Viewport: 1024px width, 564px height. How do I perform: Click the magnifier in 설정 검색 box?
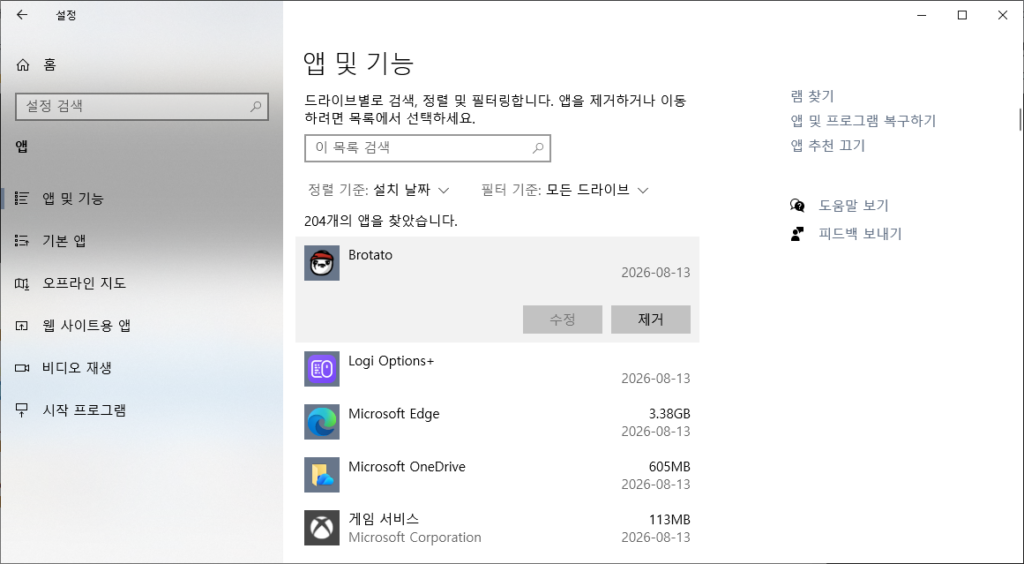pos(255,106)
